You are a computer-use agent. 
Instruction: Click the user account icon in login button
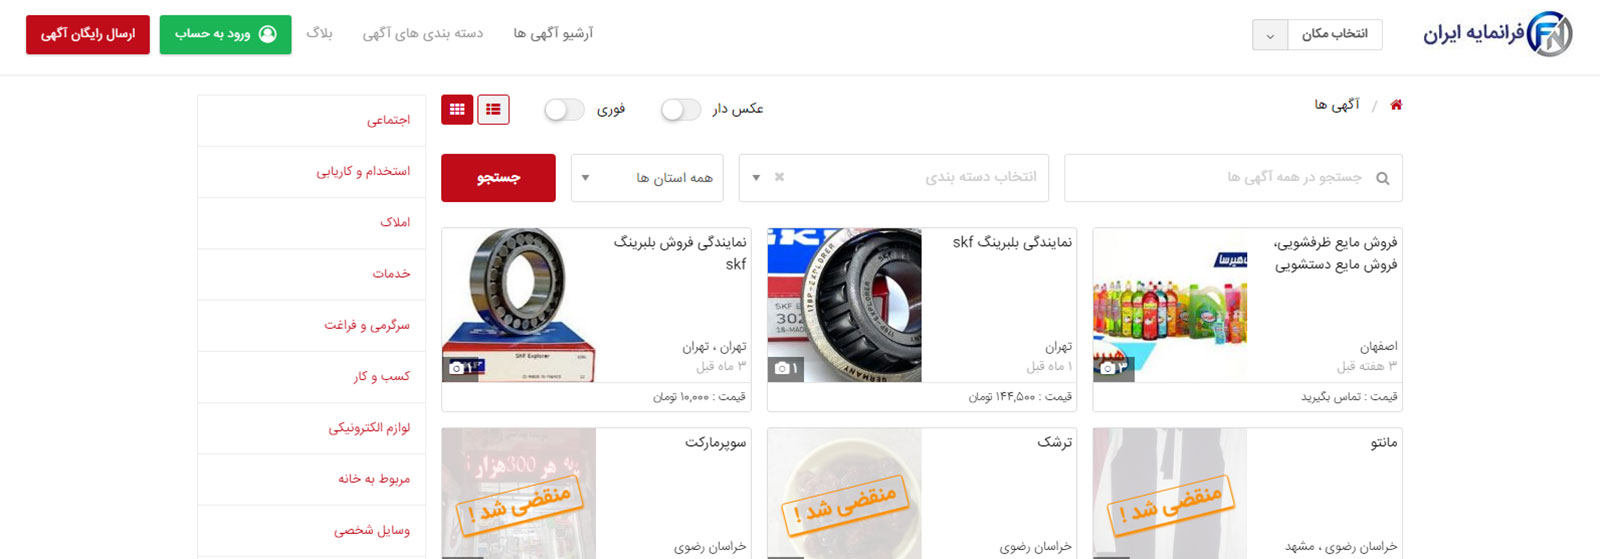click(268, 34)
